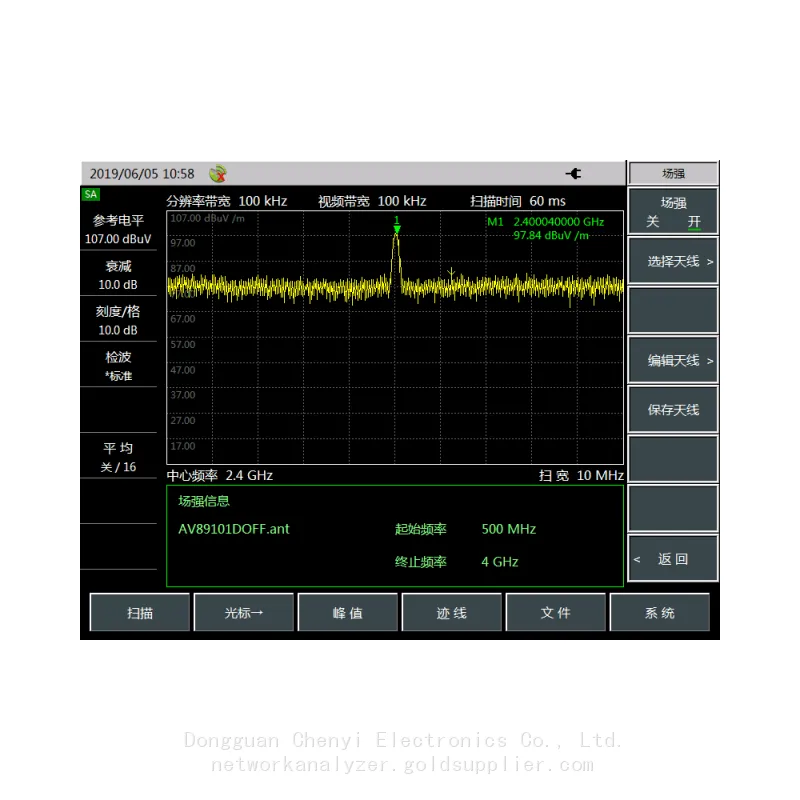
Task: Open the 选择天线 antenna submenu
Action: click(673, 261)
